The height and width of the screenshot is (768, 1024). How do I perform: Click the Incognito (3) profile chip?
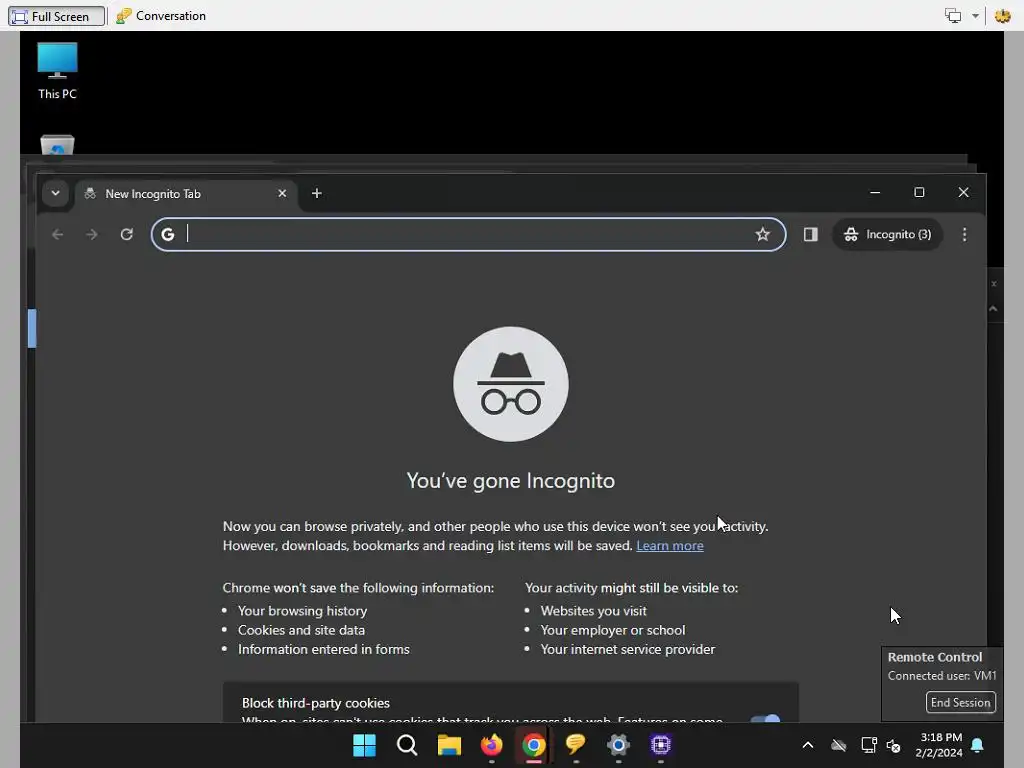(x=887, y=234)
